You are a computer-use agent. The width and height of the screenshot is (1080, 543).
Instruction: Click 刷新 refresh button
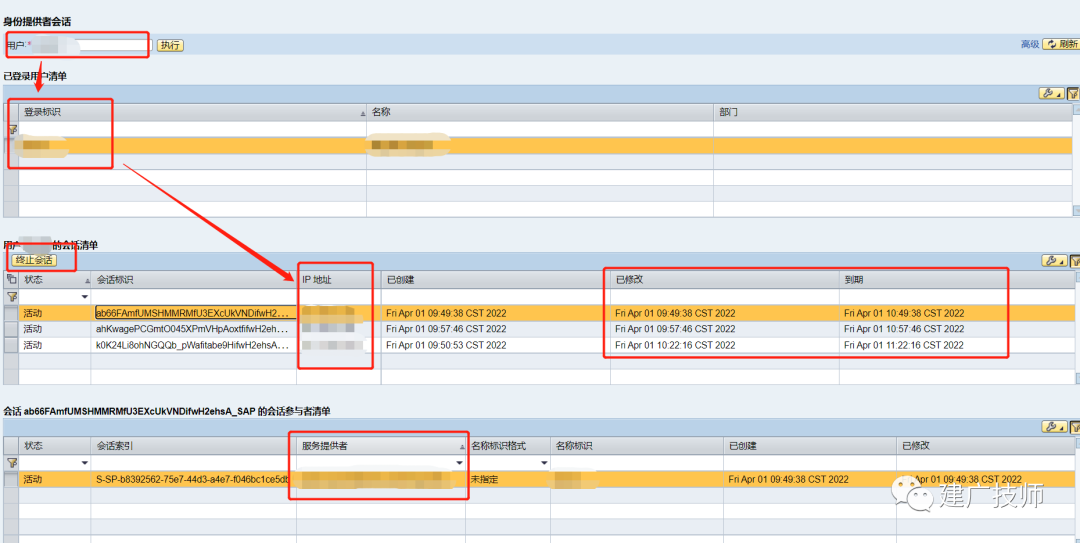(1061, 44)
